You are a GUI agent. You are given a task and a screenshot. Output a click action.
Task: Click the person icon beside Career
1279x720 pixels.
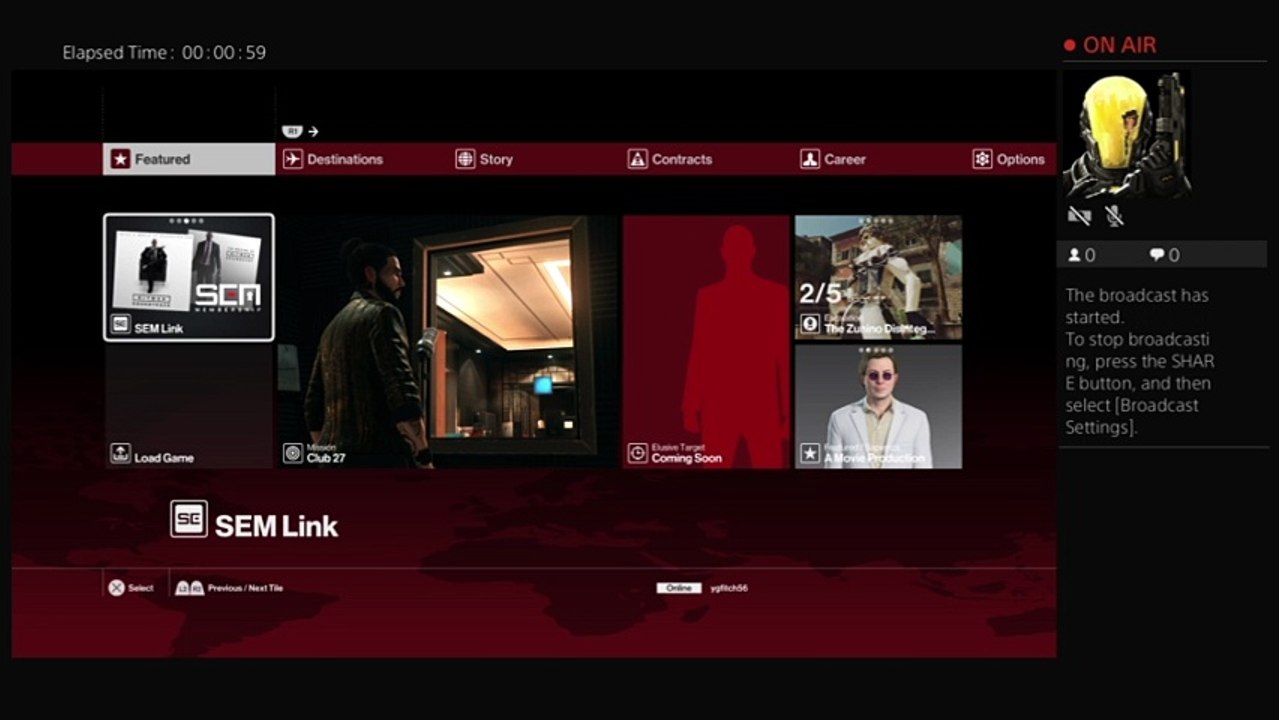click(x=810, y=159)
